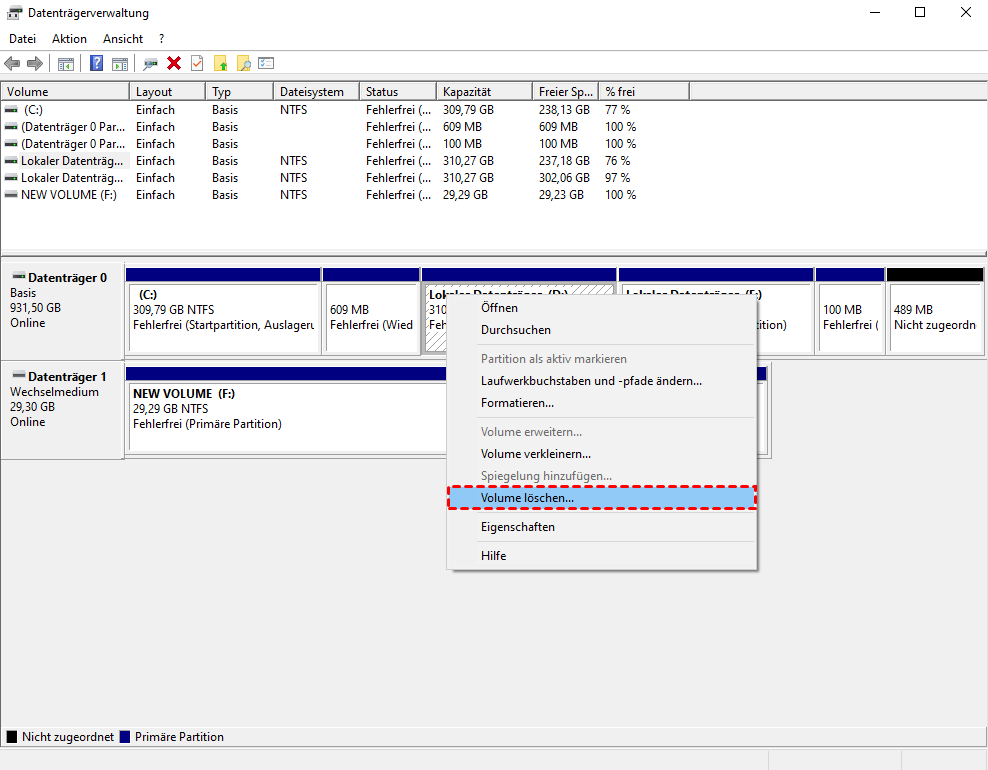This screenshot has width=988, height=770.
Task: Click the Datenträger 1 Wechselmedium disk label
Action: point(62,410)
